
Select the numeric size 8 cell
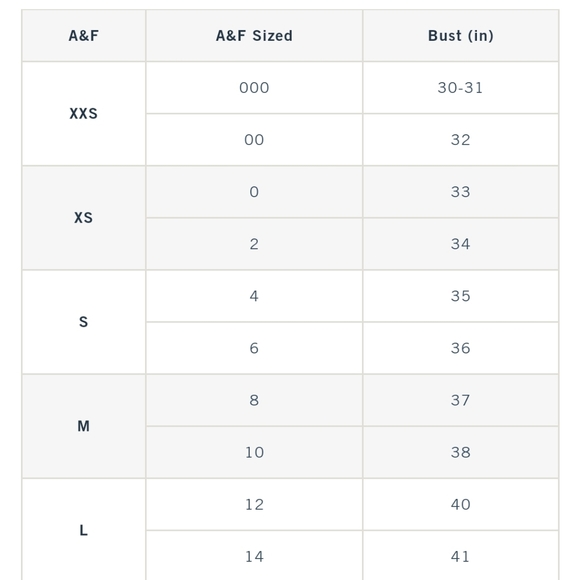click(254, 400)
